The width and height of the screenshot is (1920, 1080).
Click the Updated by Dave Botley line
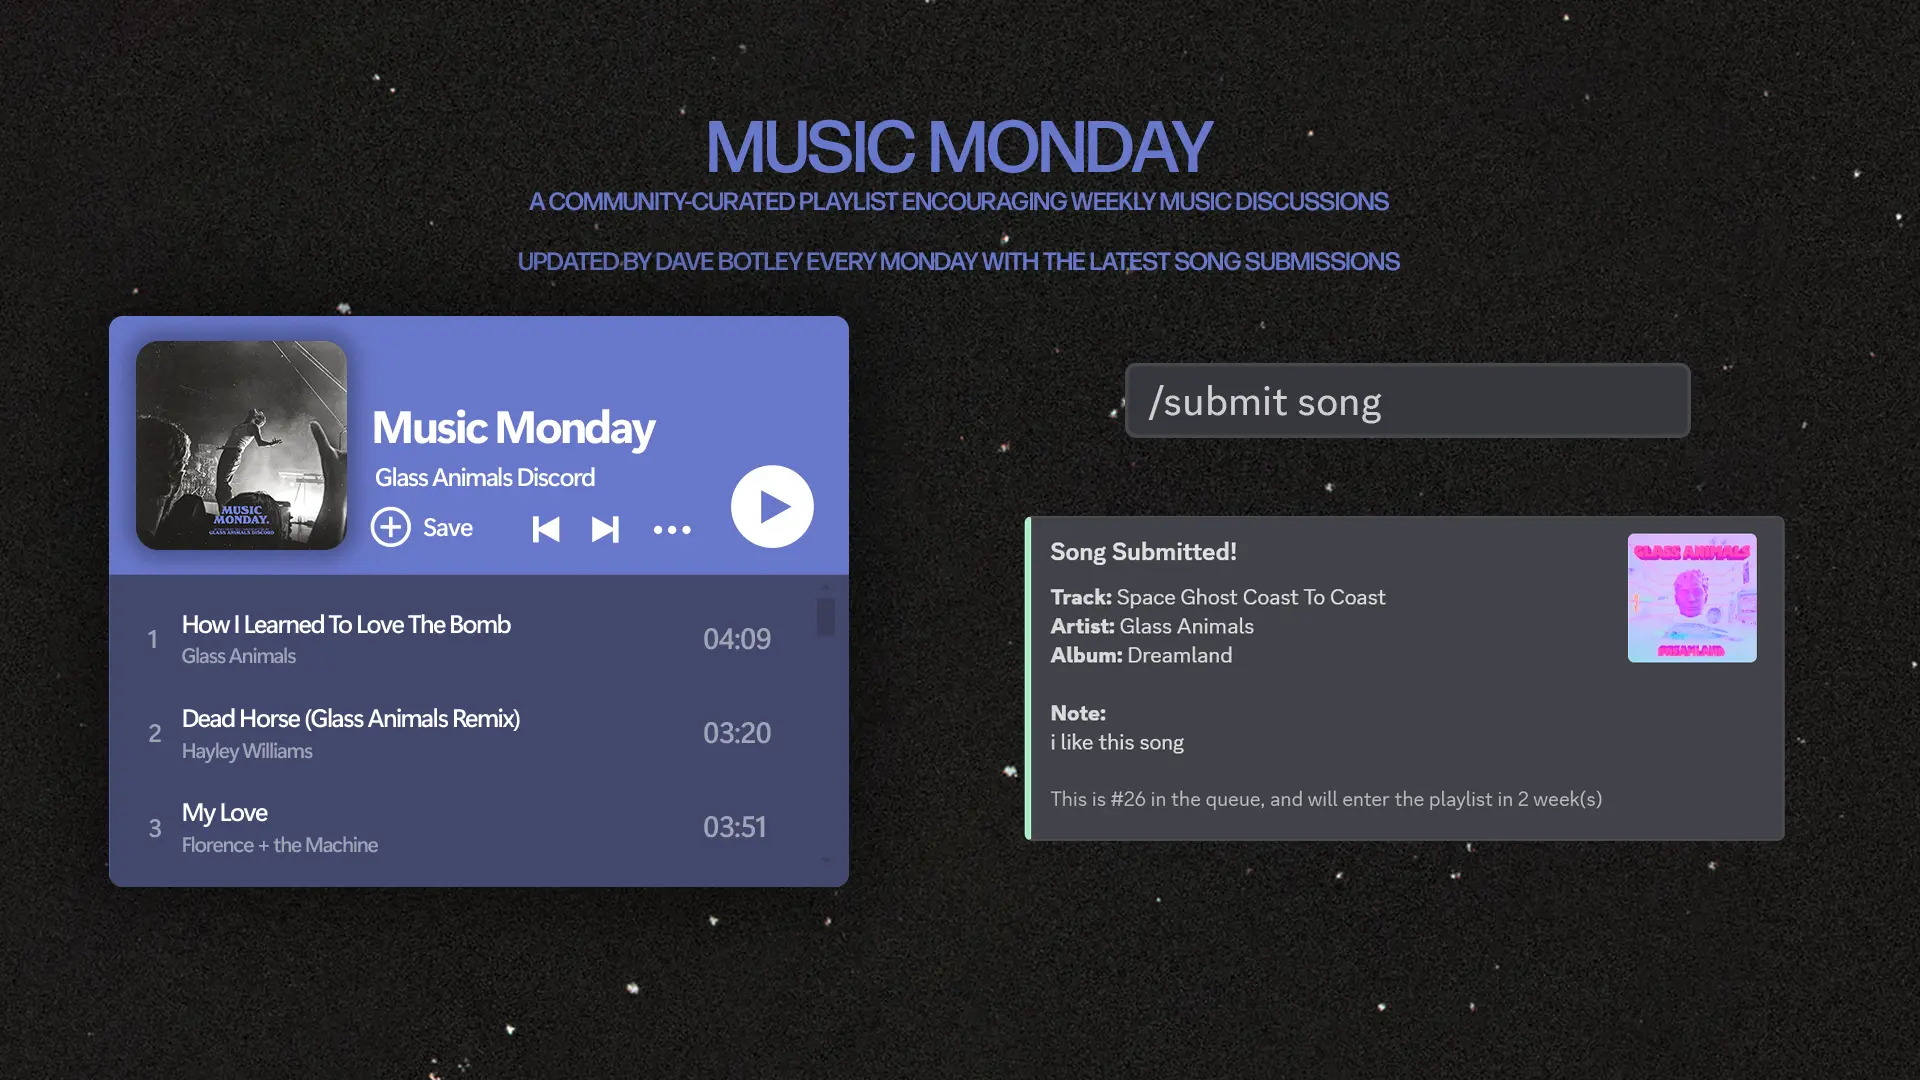(959, 261)
